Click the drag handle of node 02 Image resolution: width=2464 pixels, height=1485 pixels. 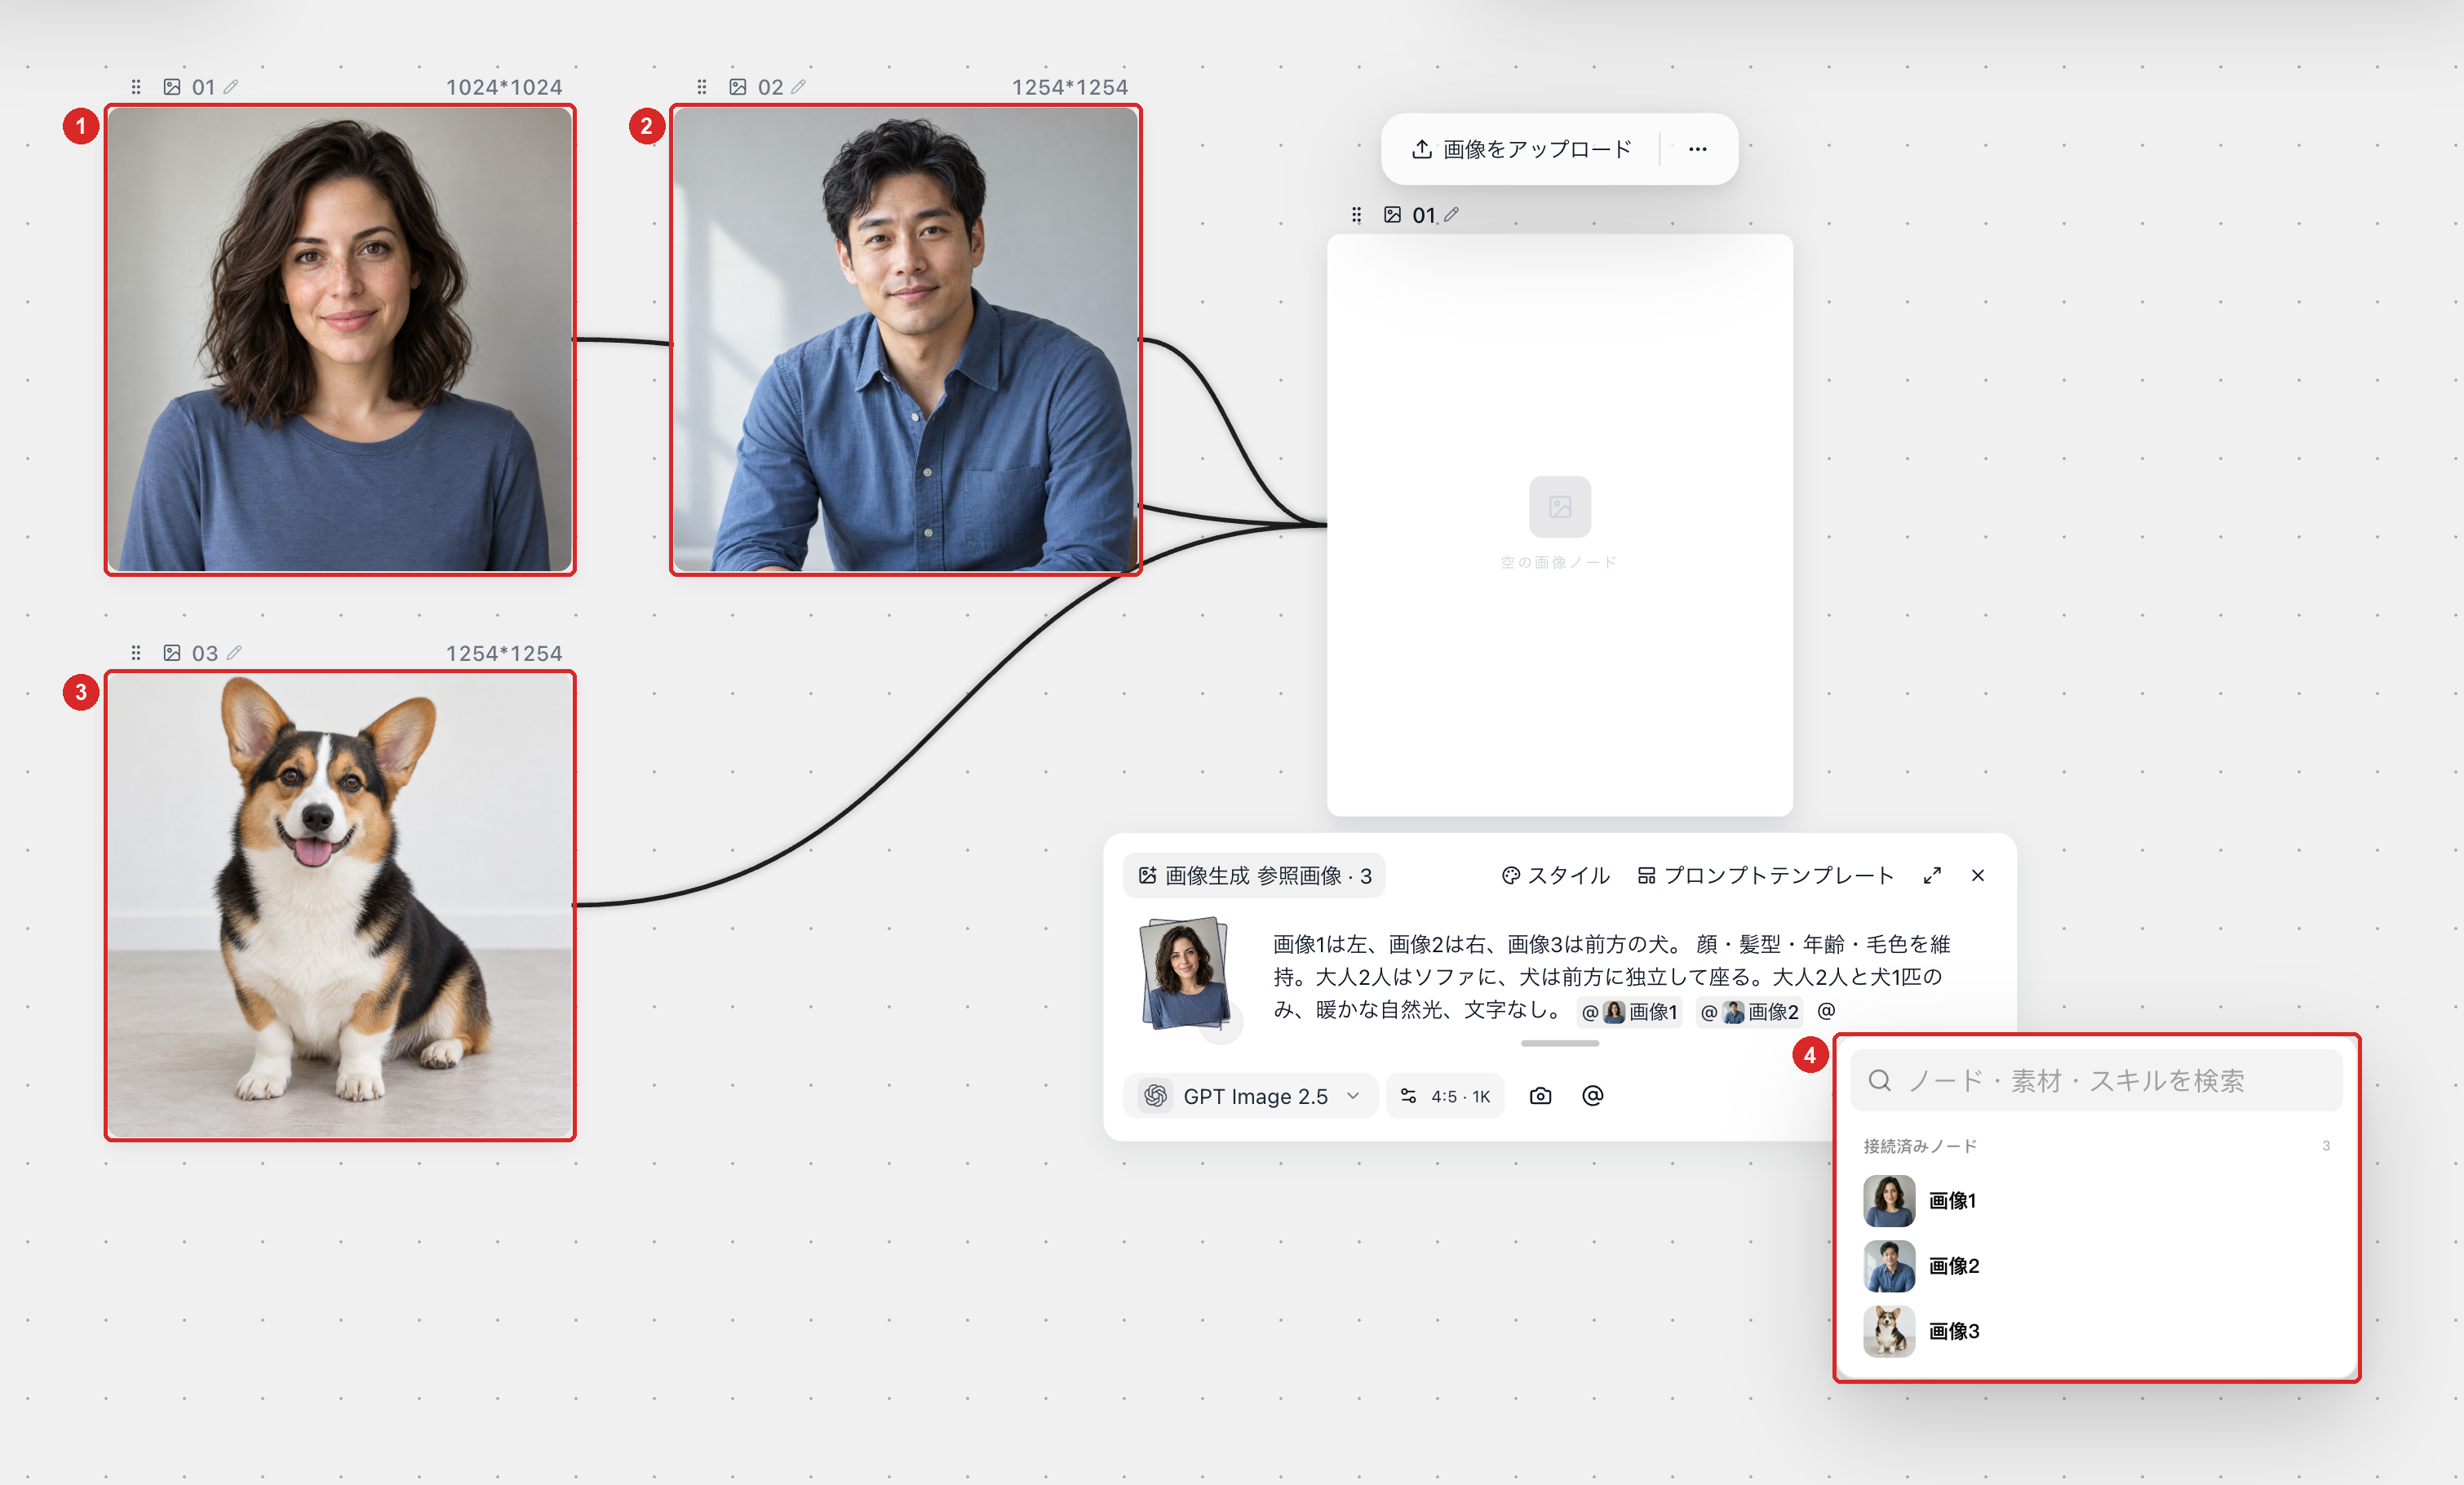702,87
